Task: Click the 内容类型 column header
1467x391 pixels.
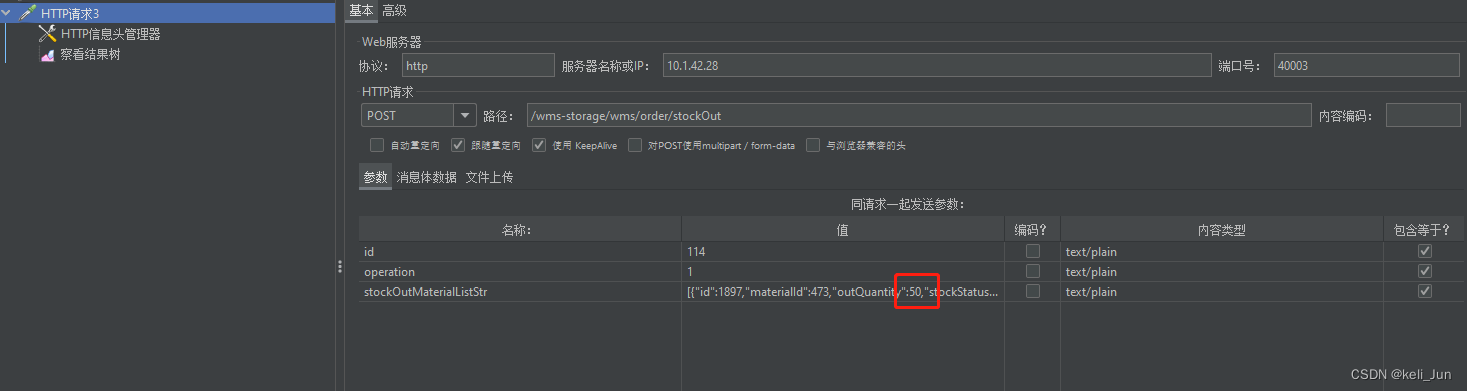Action: [1221, 229]
